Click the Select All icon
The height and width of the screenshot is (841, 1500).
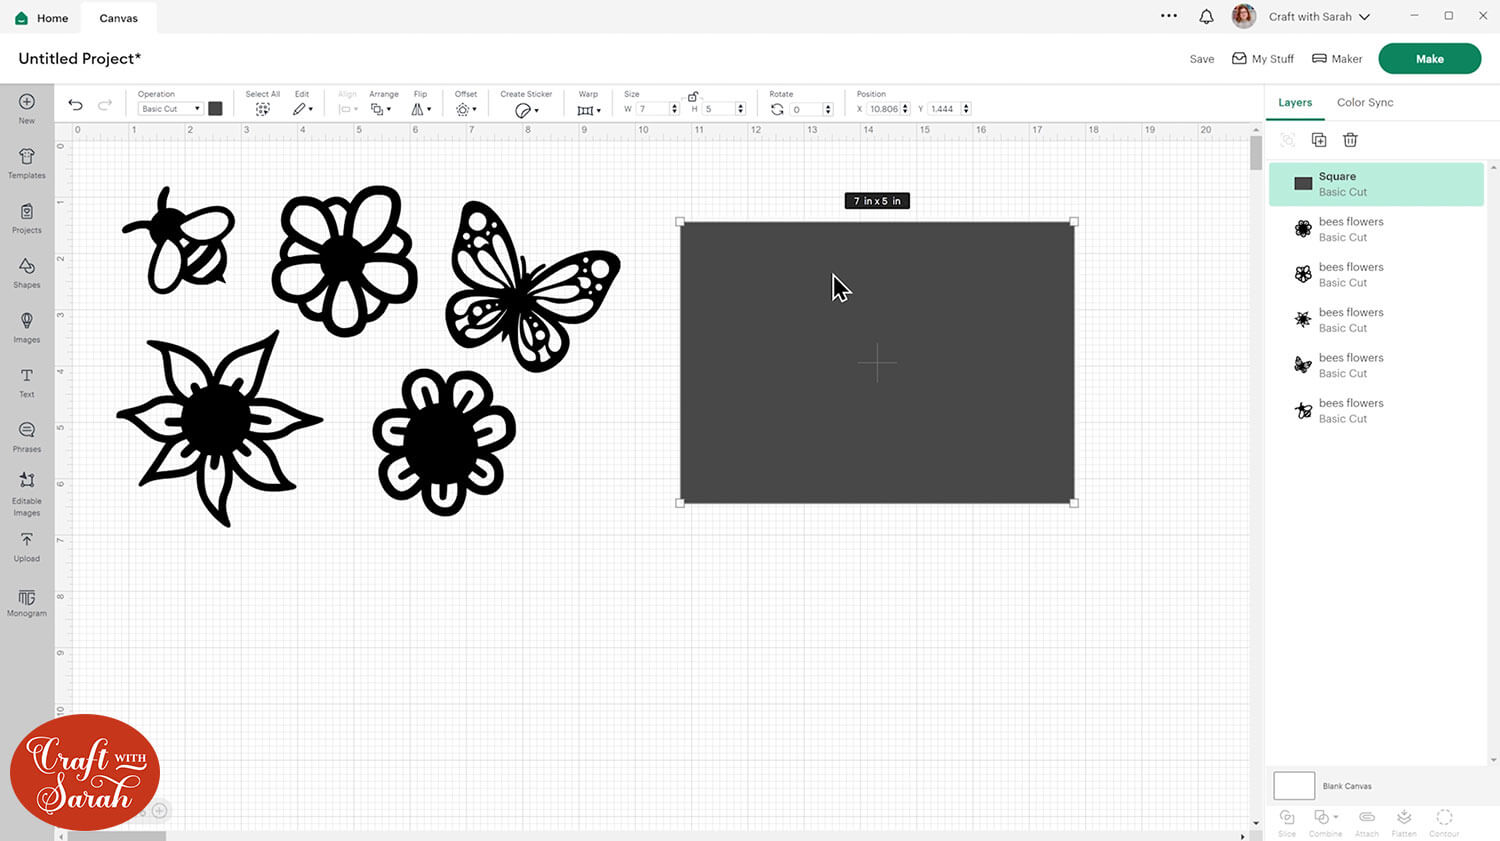tap(262, 109)
